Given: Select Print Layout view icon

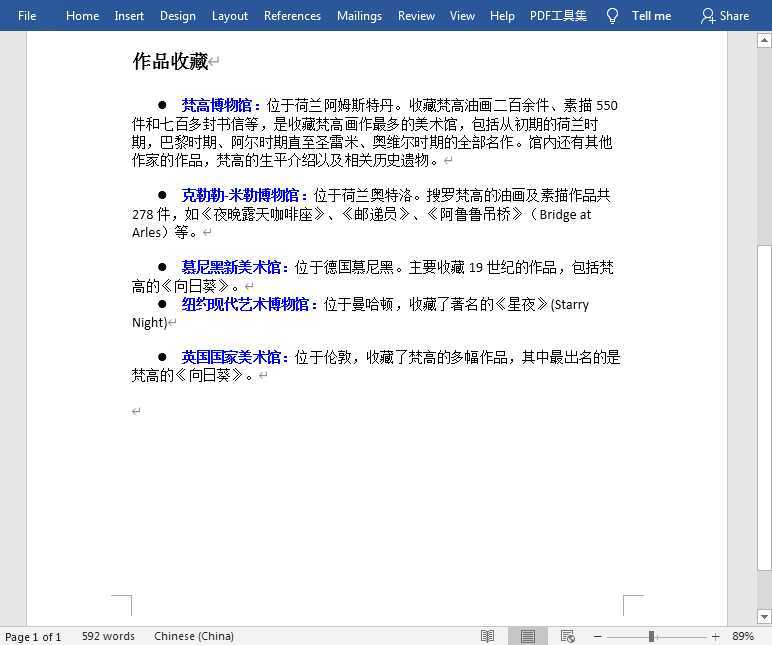Looking at the screenshot, I should pos(528,636).
